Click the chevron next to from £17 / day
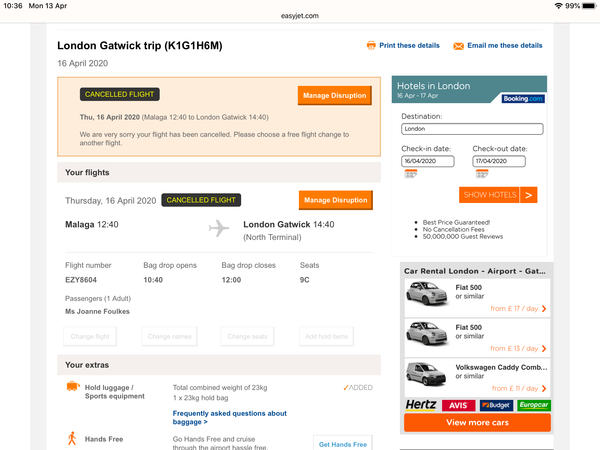 pyautogui.click(x=544, y=309)
